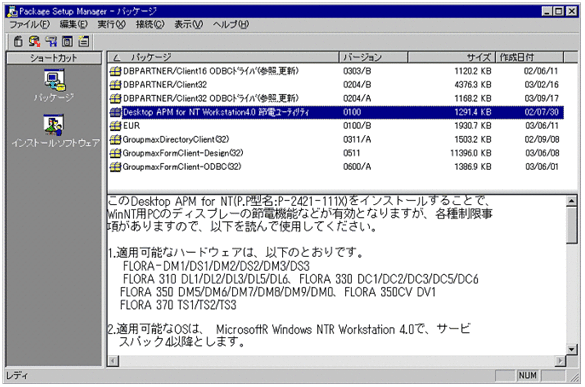Click the first toolbar icon on the left
Screen dimensions: 585x387
pos(18,41)
